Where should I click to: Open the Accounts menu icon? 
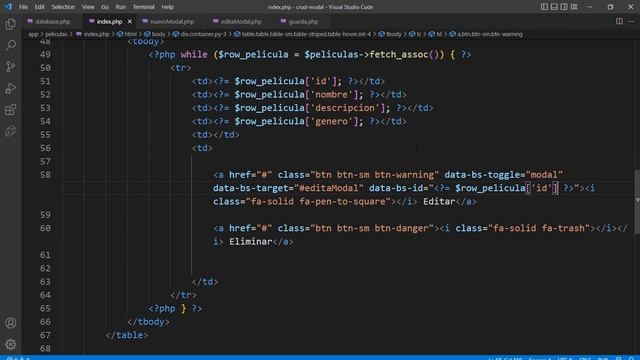pyautogui.click(x=11, y=323)
